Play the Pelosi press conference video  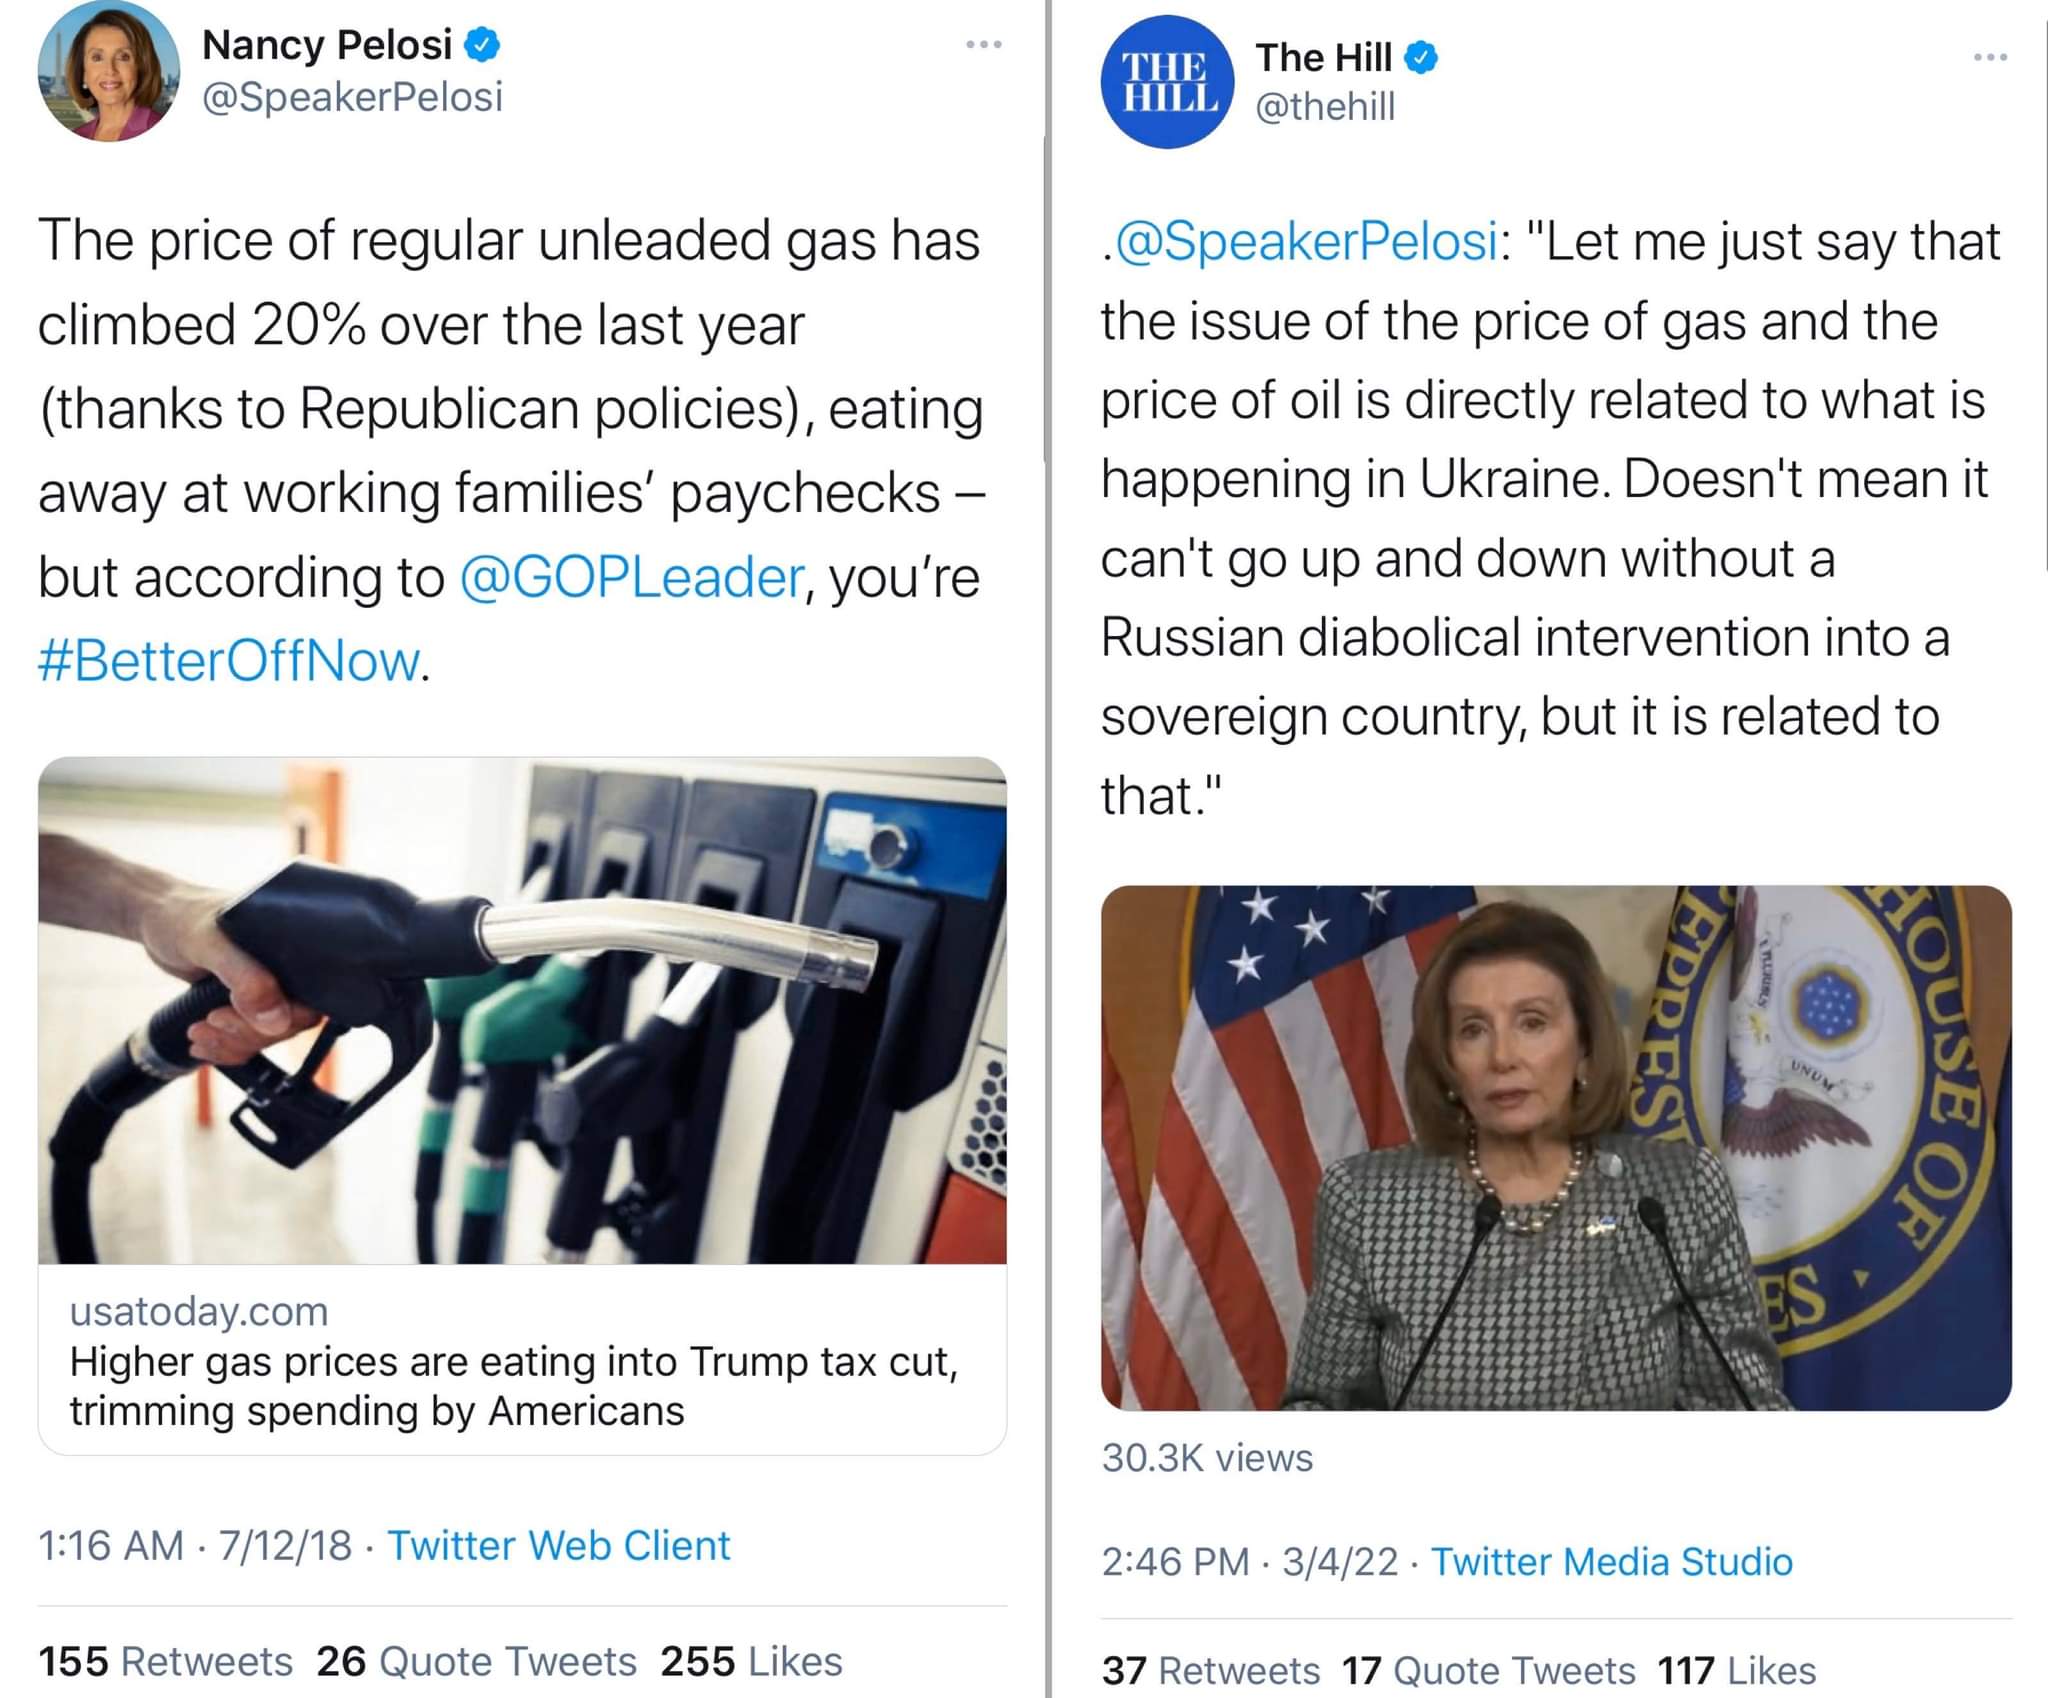coord(1556,1148)
